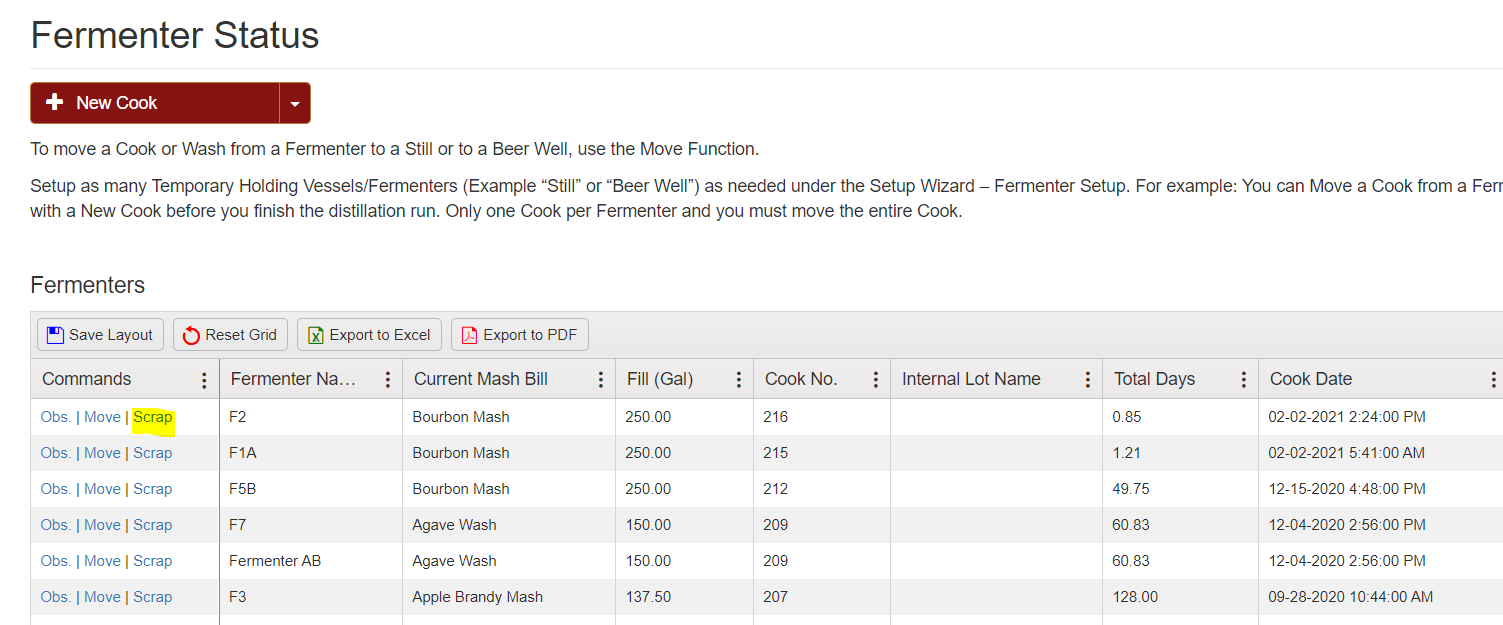Click cook date 02-02-2021 2:24:00 PM
This screenshot has height=625, width=1503.
click(1347, 417)
